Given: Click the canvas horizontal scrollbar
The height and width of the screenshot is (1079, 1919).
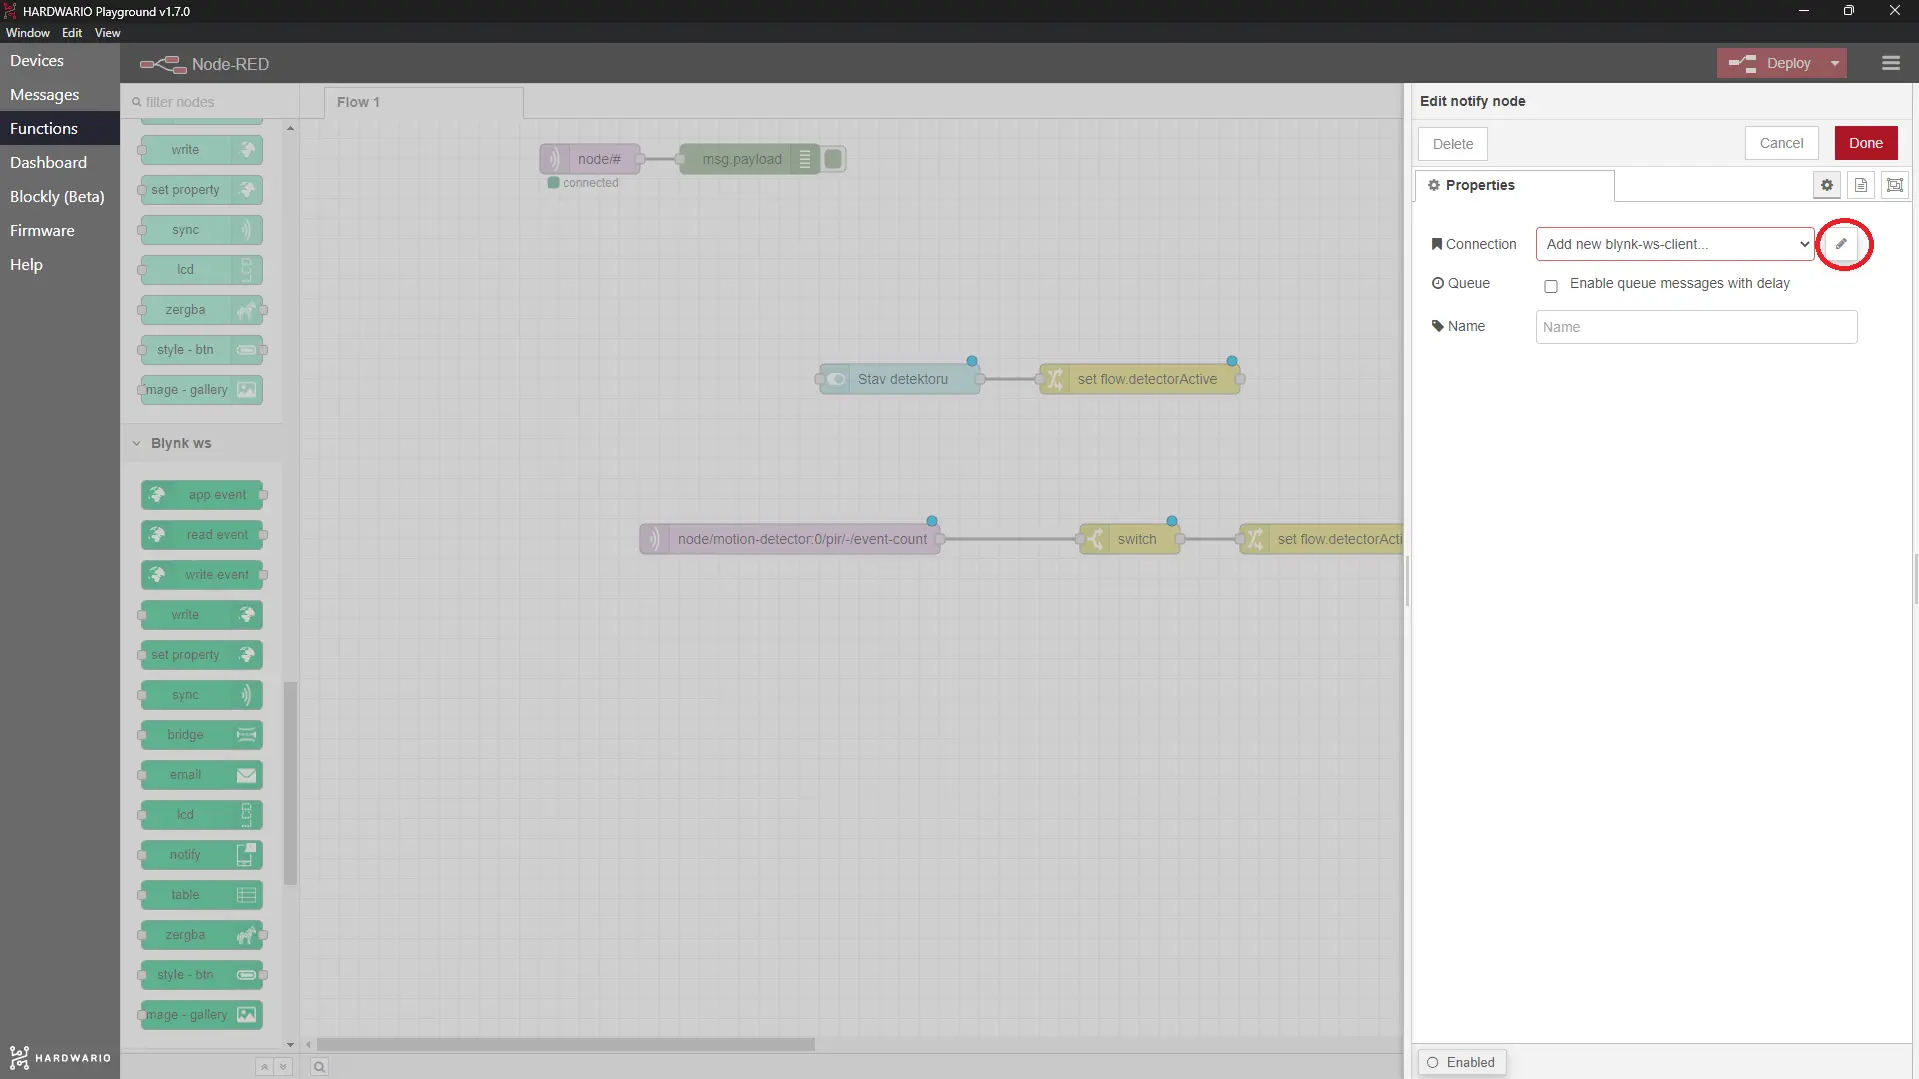Looking at the screenshot, I should (x=566, y=1044).
